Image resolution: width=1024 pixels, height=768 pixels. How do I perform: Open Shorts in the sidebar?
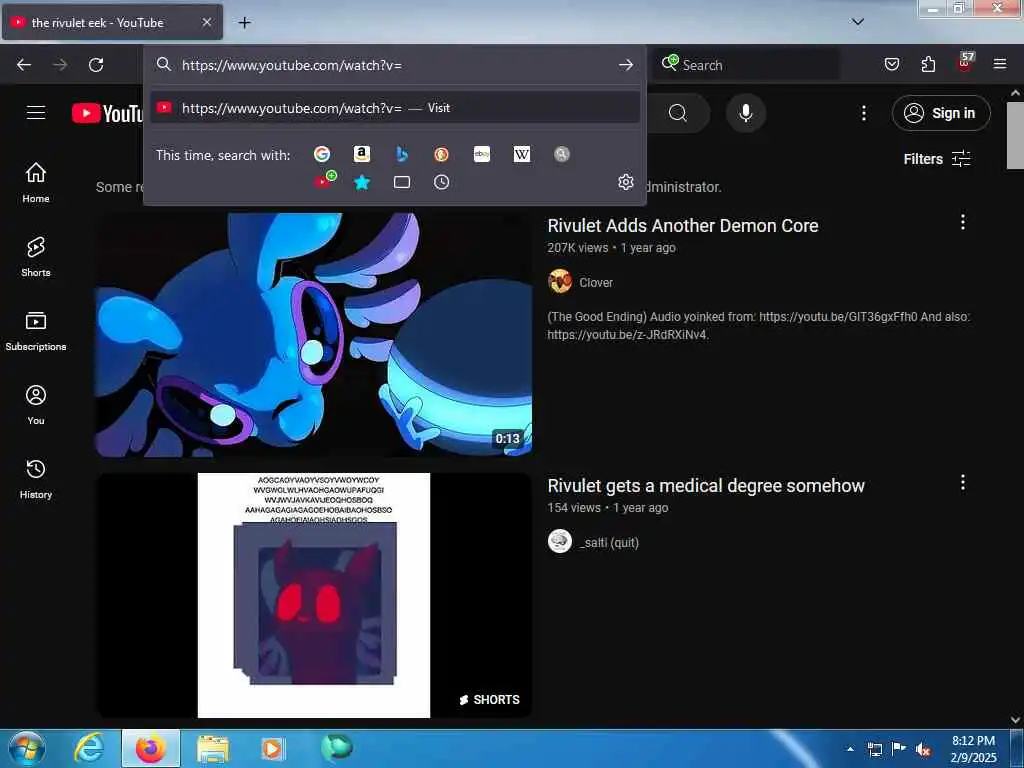point(36,257)
